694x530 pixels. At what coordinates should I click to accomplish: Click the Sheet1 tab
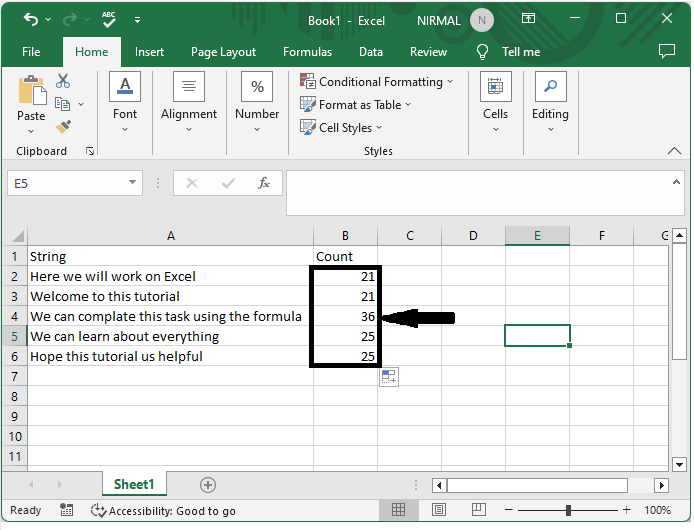pos(134,484)
